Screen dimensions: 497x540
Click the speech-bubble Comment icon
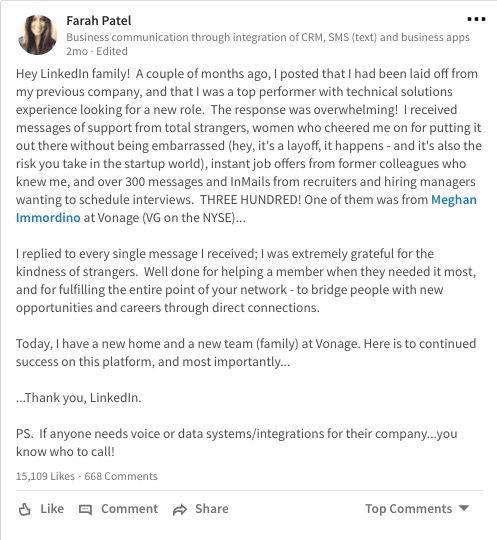tap(85, 510)
